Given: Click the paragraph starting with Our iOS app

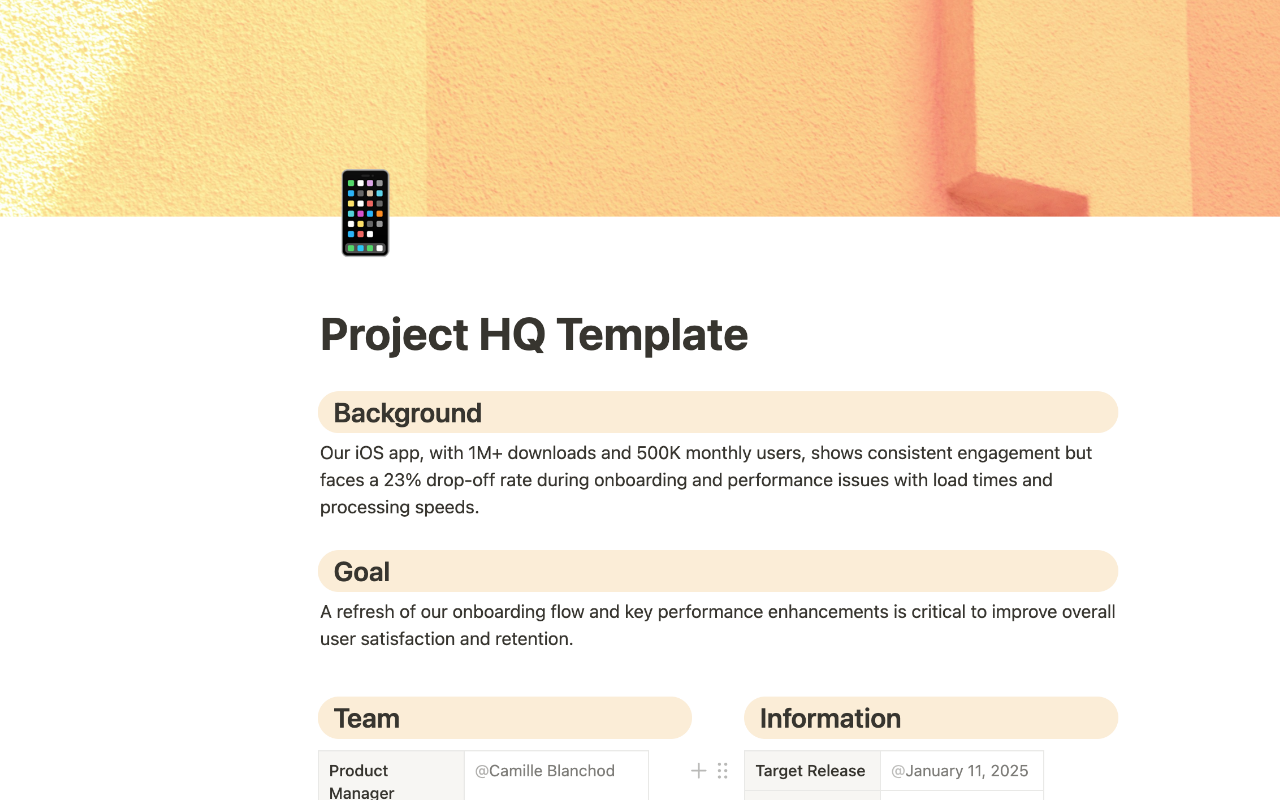Looking at the screenshot, I should coord(706,480).
